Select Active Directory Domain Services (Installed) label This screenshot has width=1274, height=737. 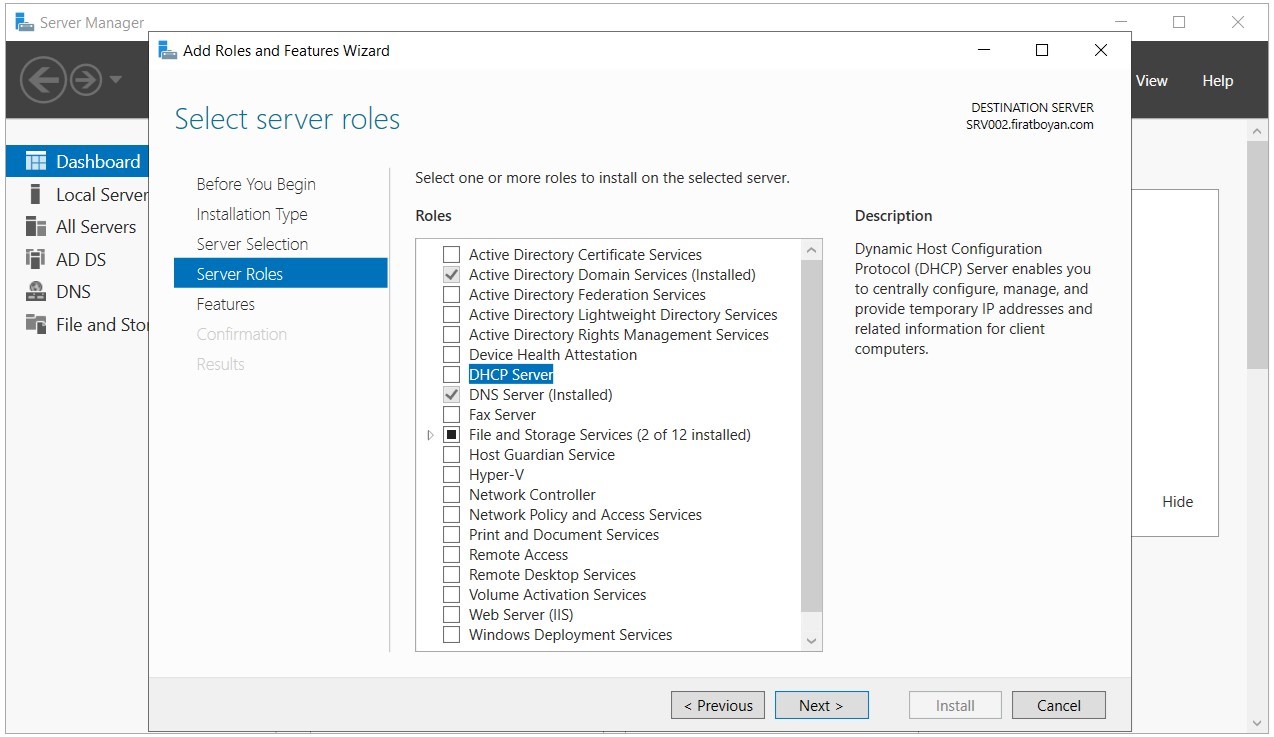pyautogui.click(x=612, y=275)
